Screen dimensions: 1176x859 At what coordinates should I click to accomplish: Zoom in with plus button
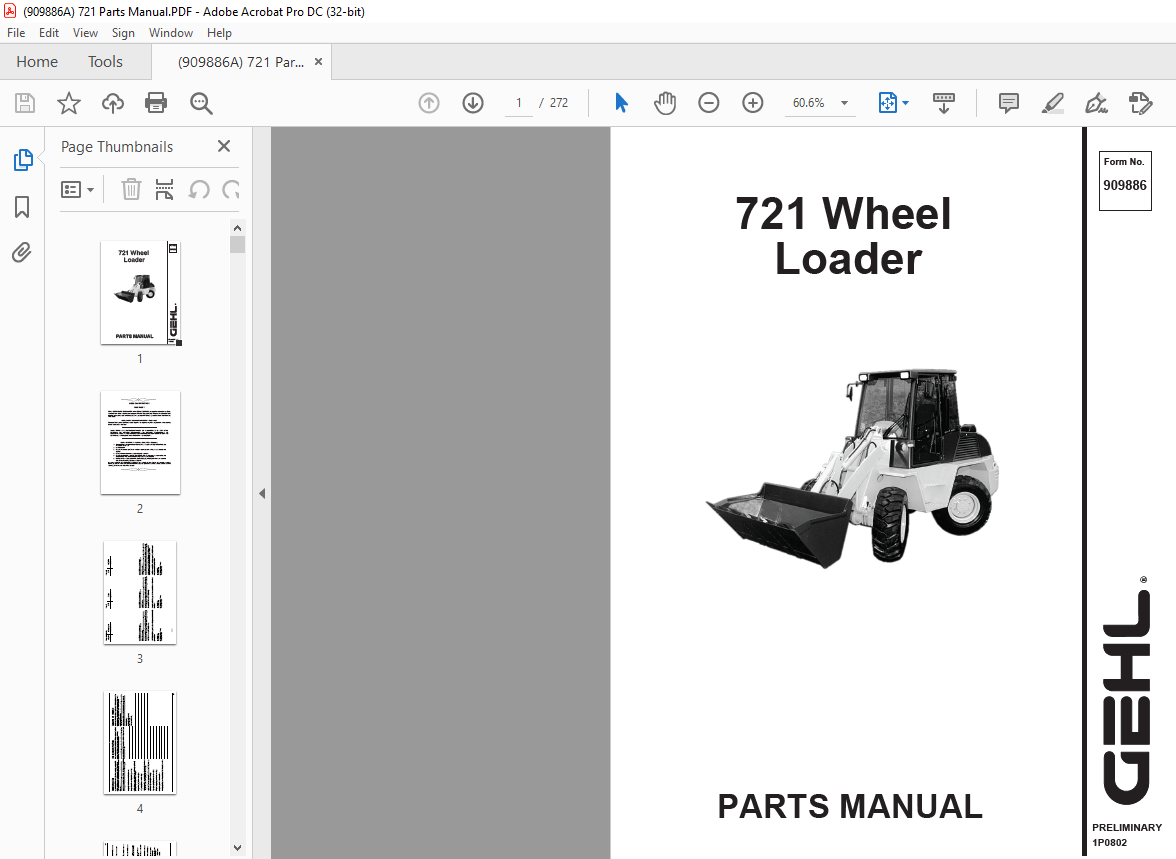click(x=753, y=103)
